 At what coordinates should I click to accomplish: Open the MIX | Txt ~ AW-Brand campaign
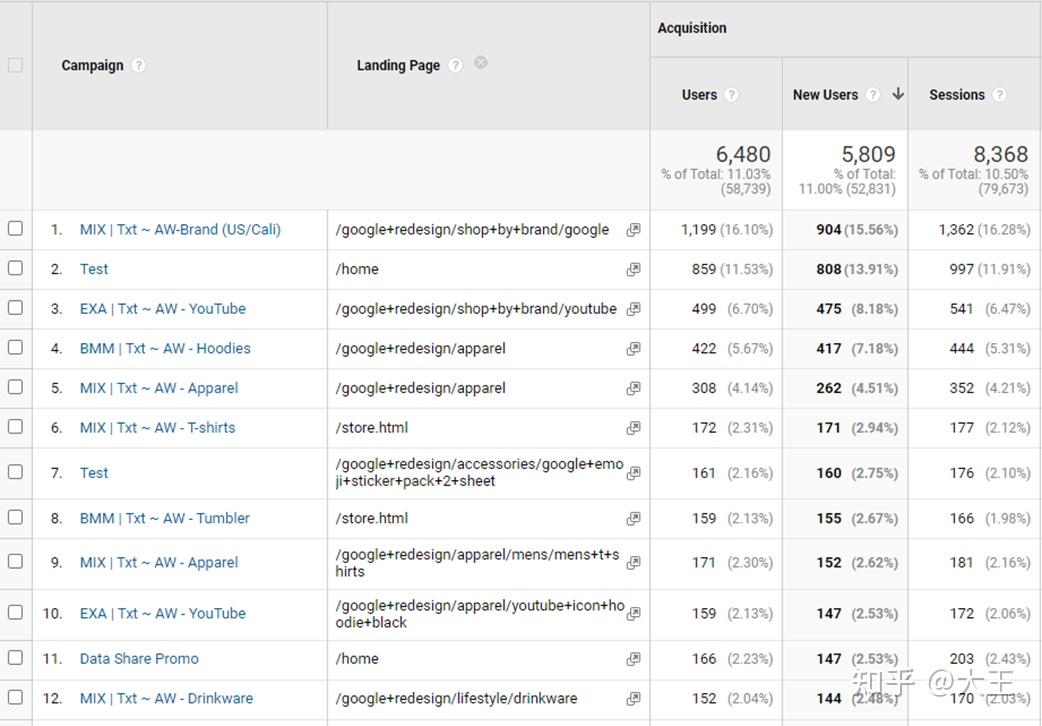click(180, 228)
